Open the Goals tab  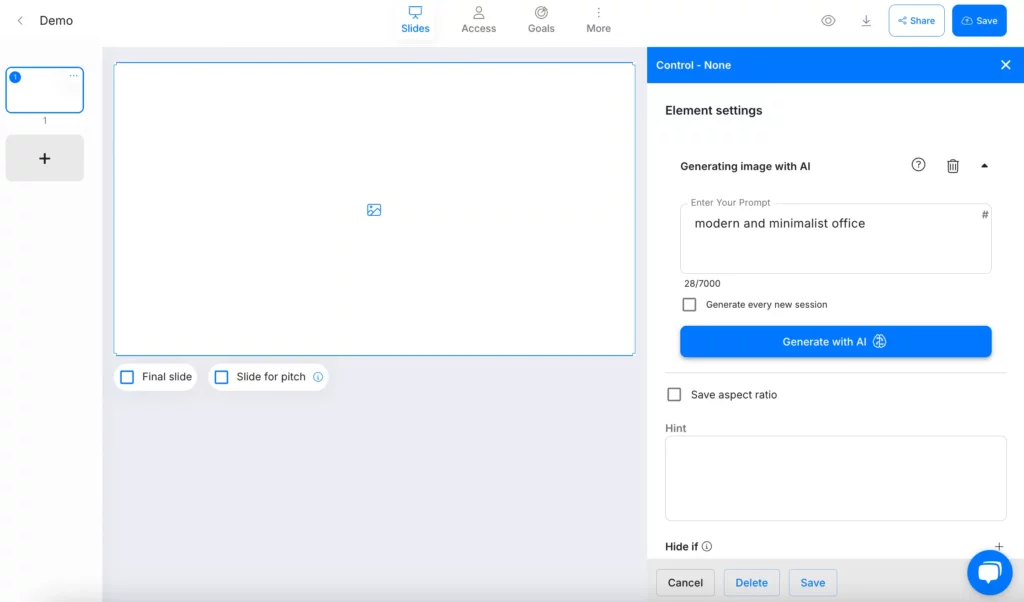(541, 20)
